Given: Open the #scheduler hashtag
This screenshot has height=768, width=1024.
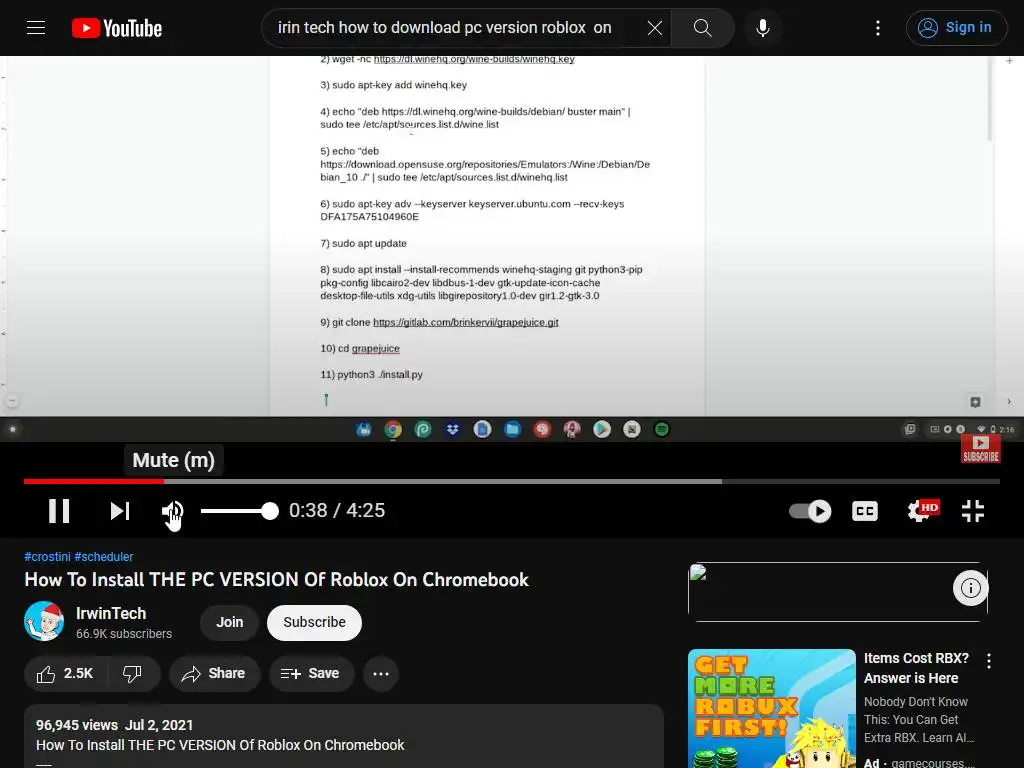Looking at the screenshot, I should click(104, 556).
